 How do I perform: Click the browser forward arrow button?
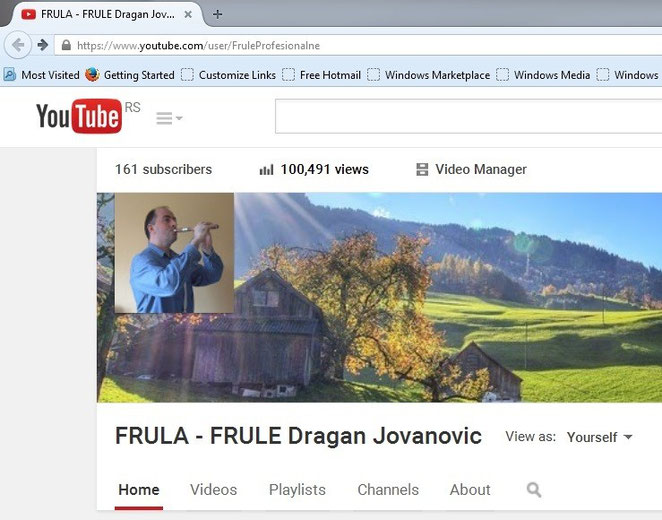(x=43, y=45)
